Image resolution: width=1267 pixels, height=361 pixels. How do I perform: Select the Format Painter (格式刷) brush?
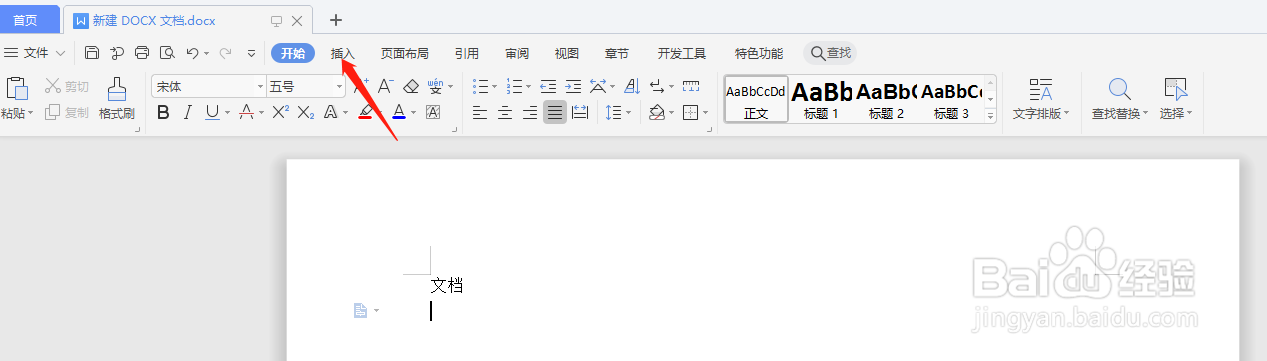tap(116, 98)
